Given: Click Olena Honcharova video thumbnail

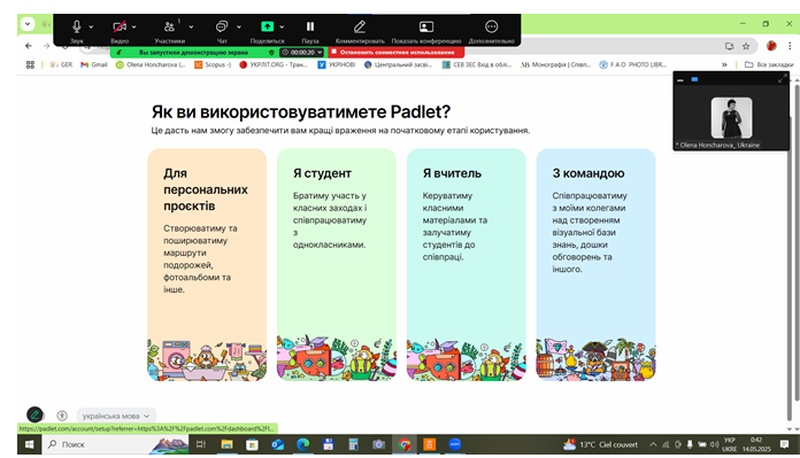Looking at the screenshot, I should point(731,118).
